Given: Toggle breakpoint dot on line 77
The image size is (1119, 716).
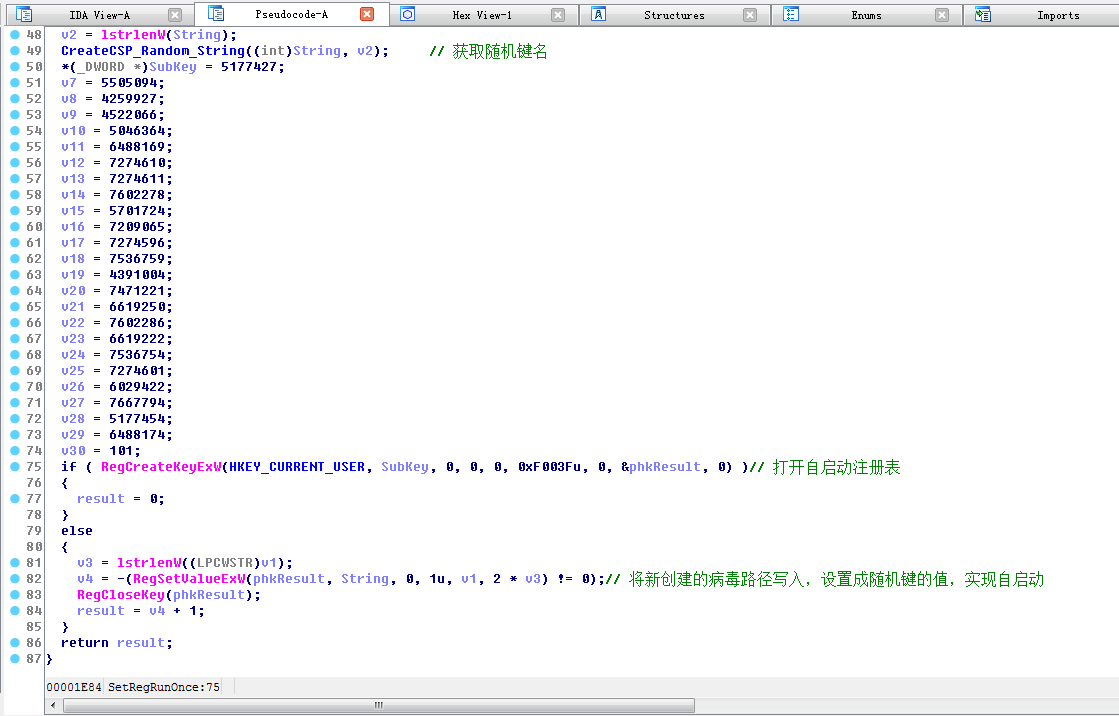Looking at the screenshot, I should pyautogui.click(x=15, y=498).
